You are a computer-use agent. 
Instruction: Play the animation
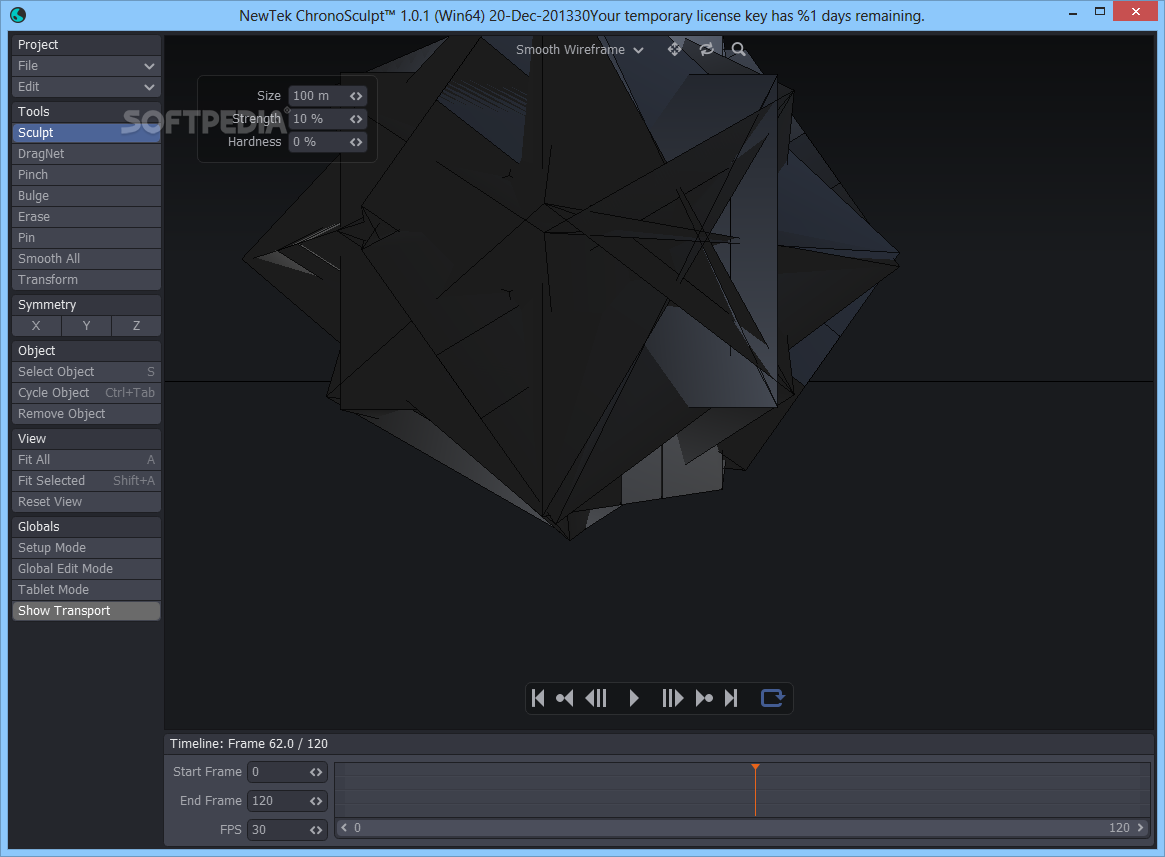click(x=634, y=698)
